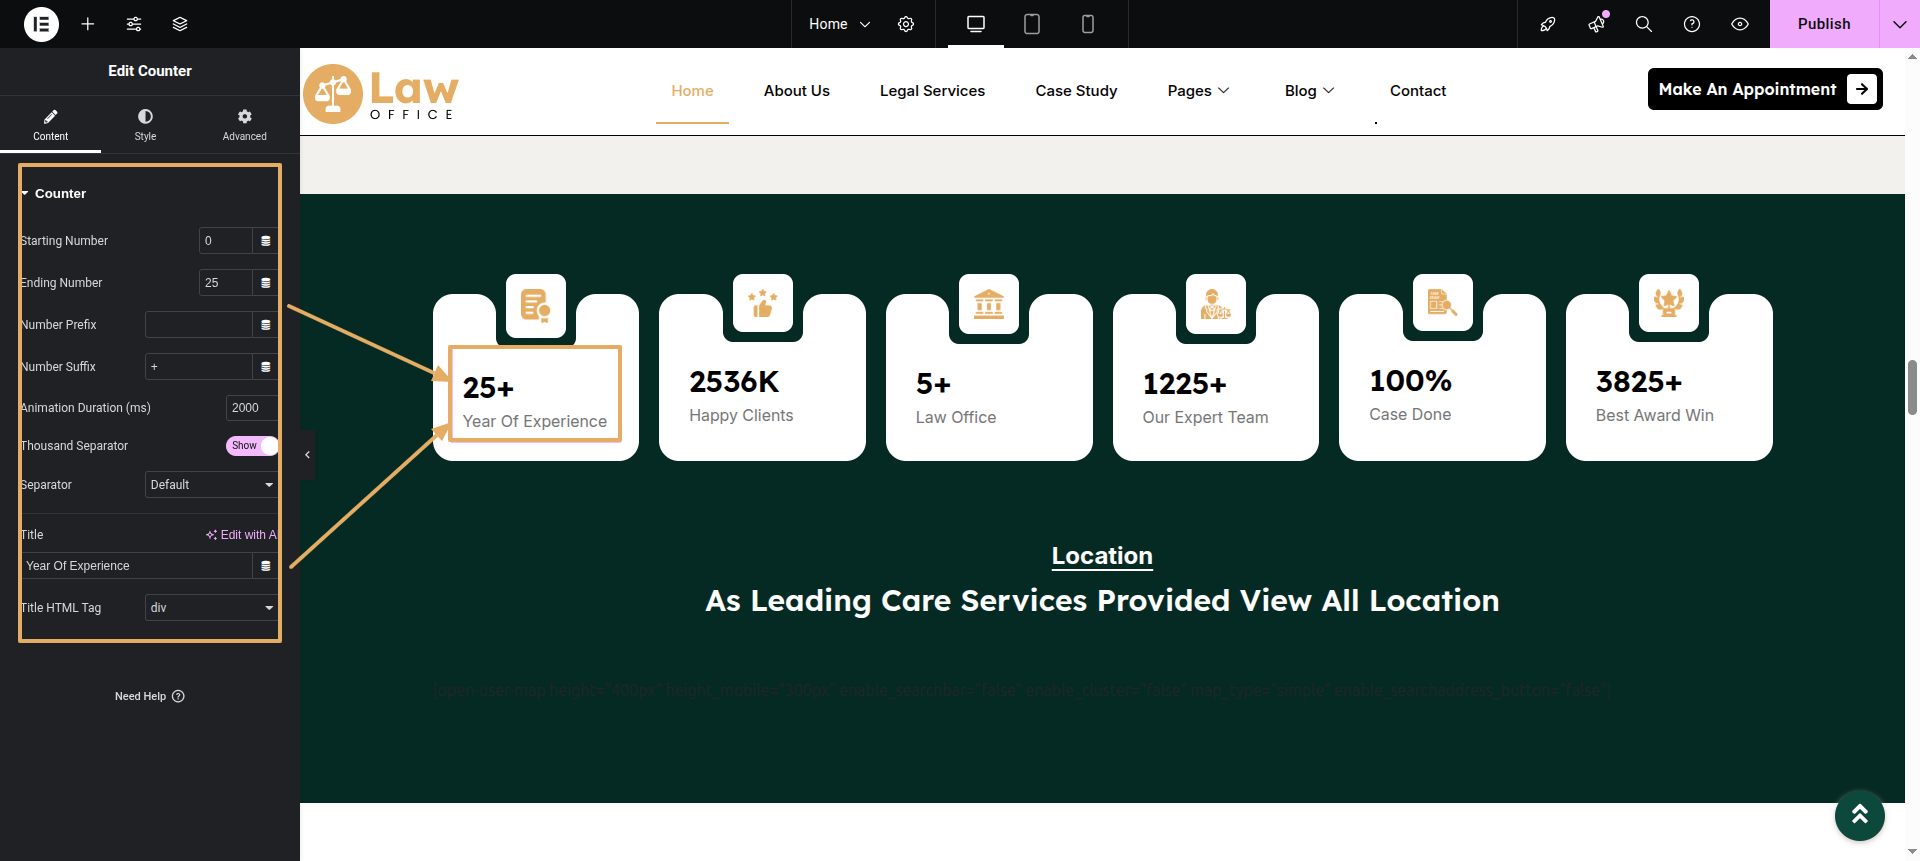Click Make An Appointment button
1920x861 pixels.
click(1764, 89)
